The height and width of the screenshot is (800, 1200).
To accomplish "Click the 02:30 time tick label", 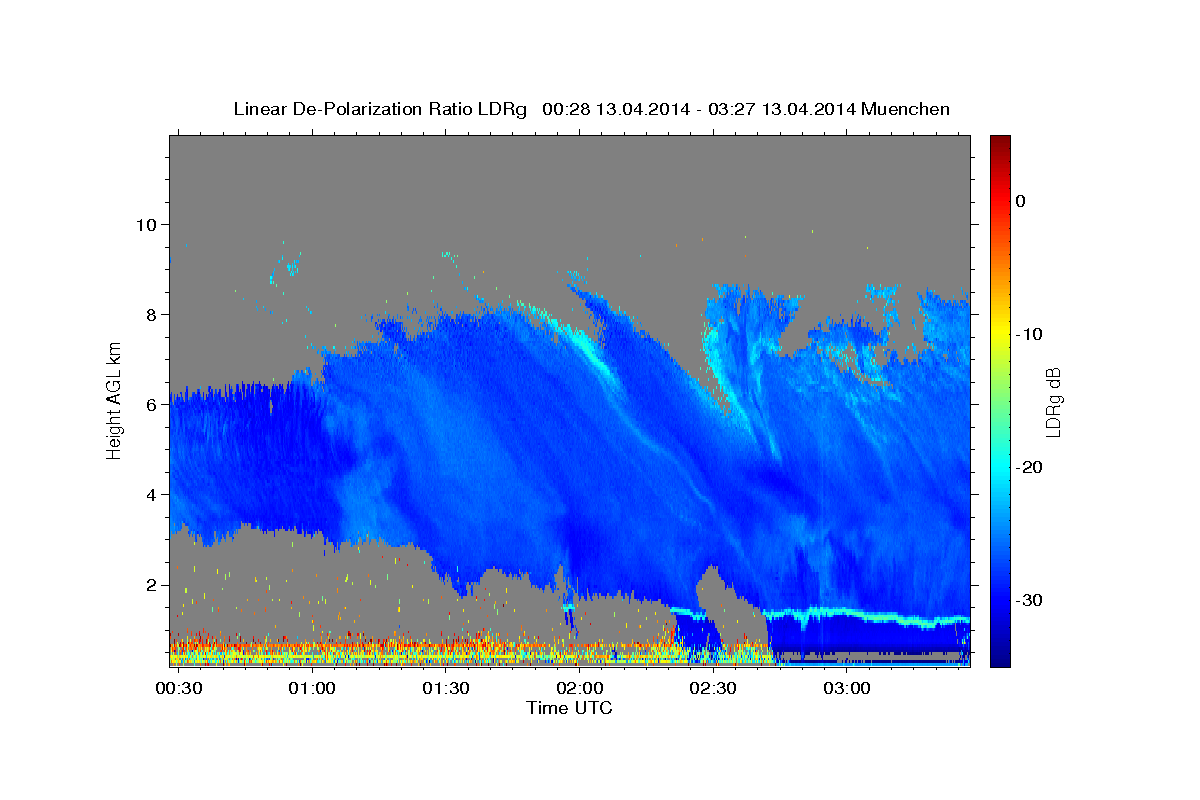I will [x=713, y=689].
